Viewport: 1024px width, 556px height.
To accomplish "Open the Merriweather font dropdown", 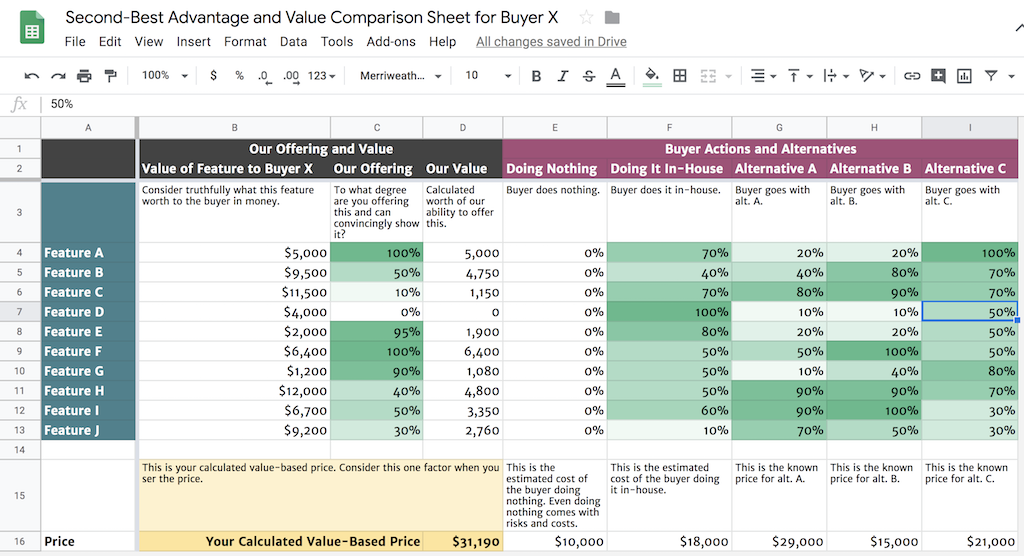I will pos(400,76).
